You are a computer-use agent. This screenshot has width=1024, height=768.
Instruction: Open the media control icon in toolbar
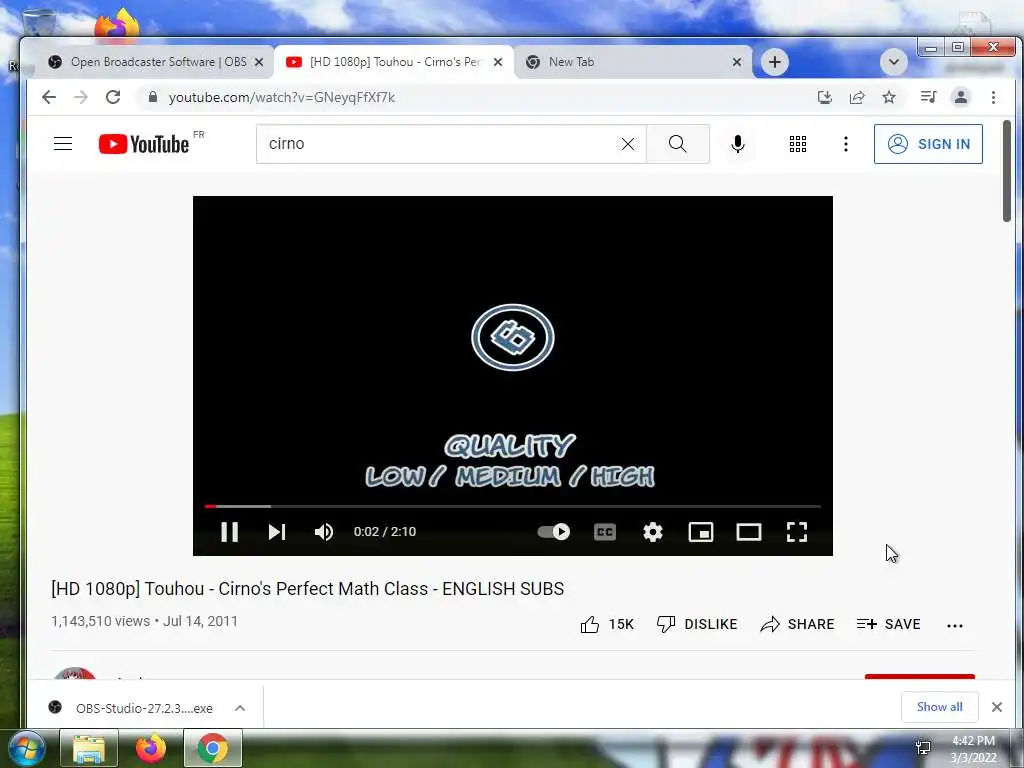pyautogui.click(x=928, y=97)
